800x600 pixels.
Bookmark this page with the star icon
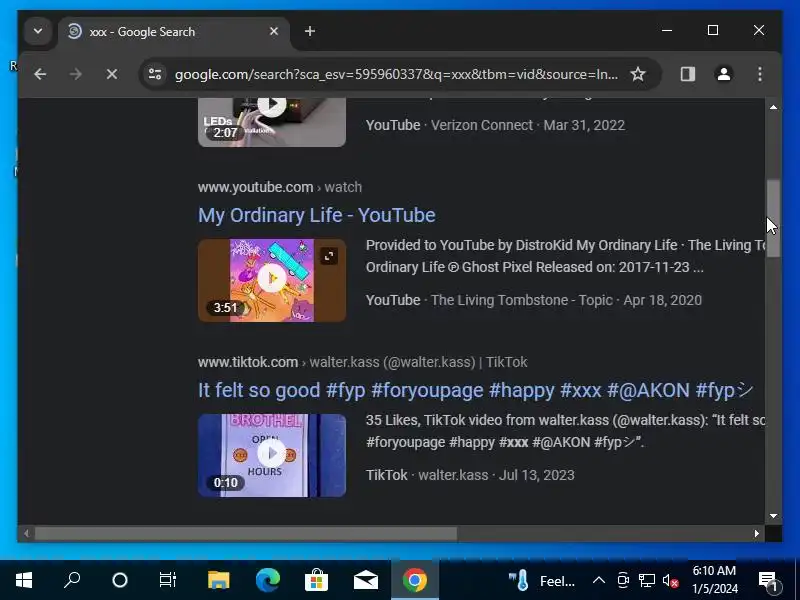coord(638,74)
